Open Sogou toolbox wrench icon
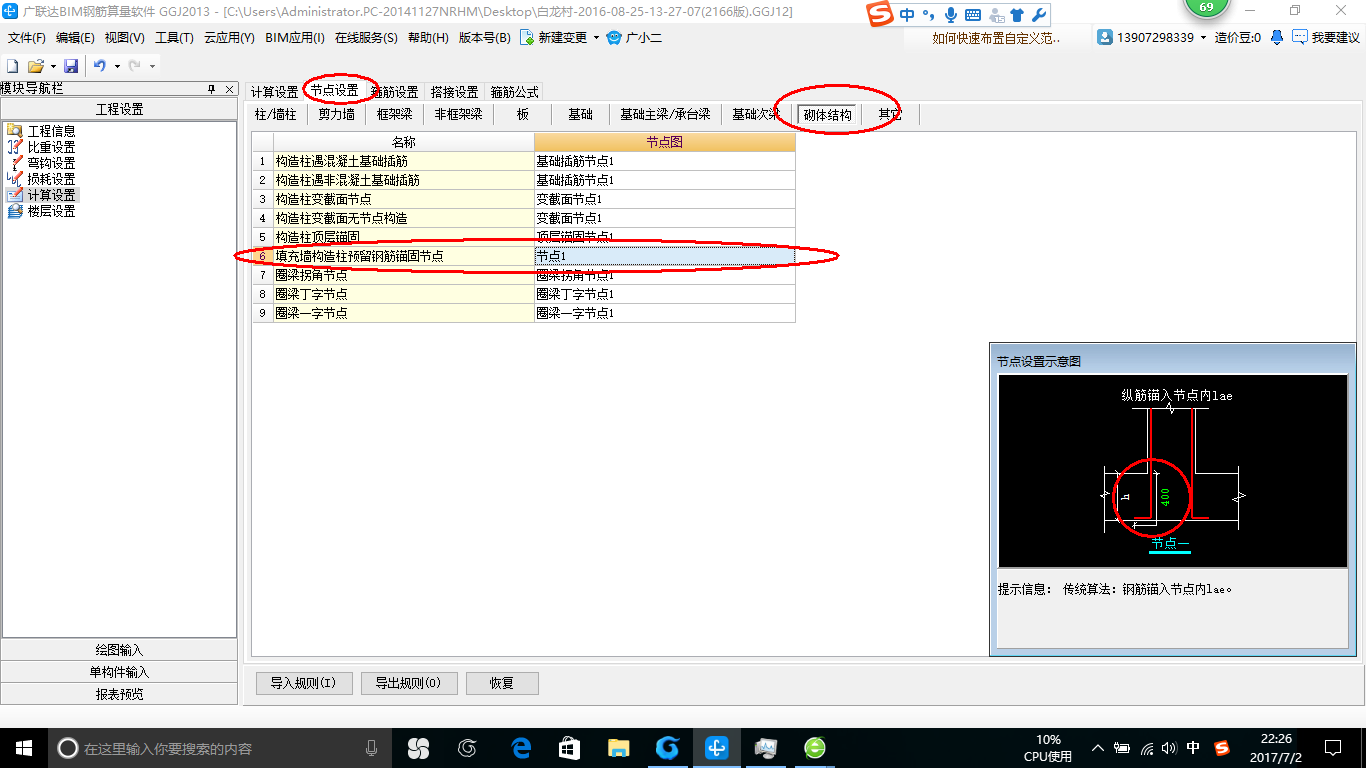This screenshot has height=768, width=1366. coord(1039,15)
